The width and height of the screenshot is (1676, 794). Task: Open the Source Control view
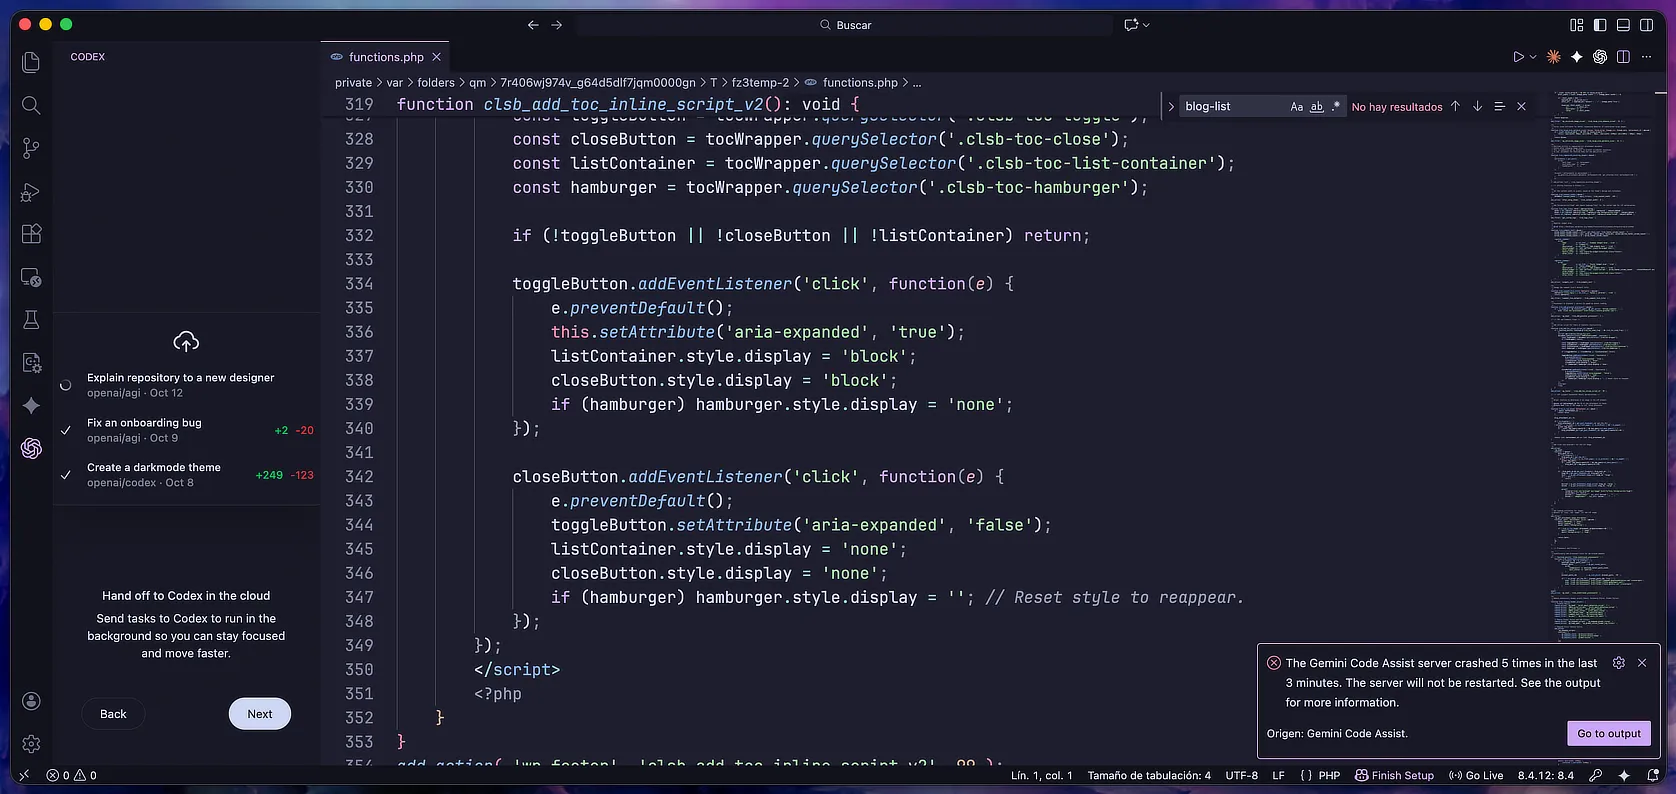coord(31,148)
